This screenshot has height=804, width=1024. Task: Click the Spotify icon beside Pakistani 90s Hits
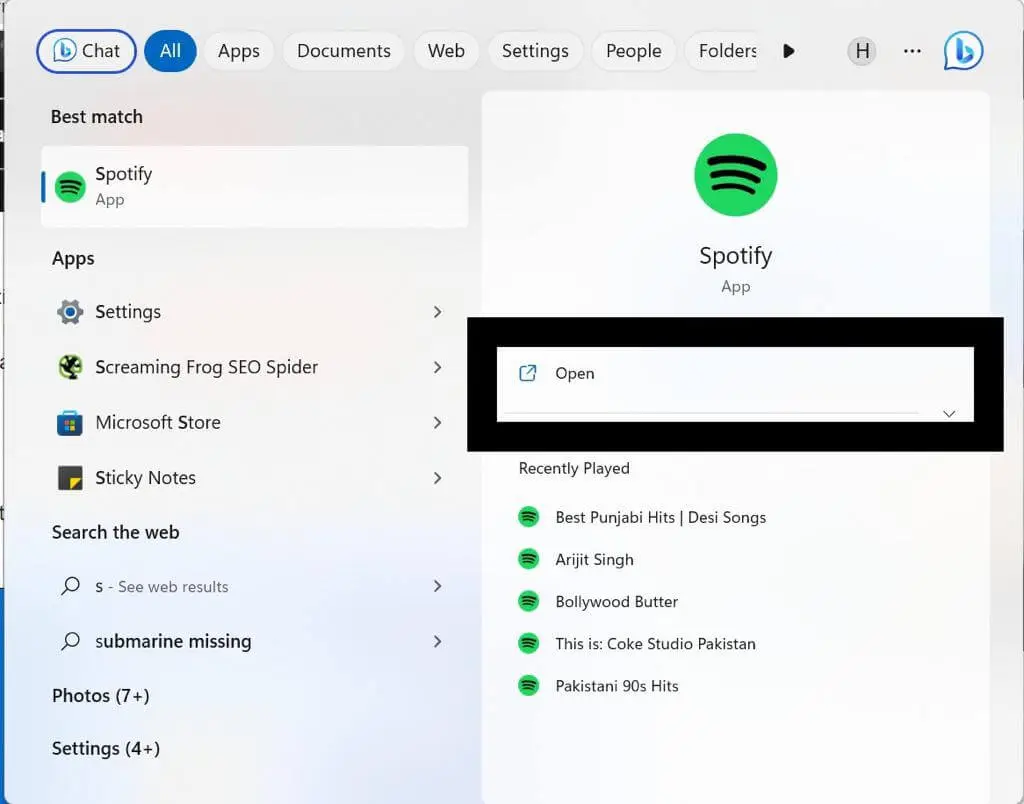click(528, 686)
